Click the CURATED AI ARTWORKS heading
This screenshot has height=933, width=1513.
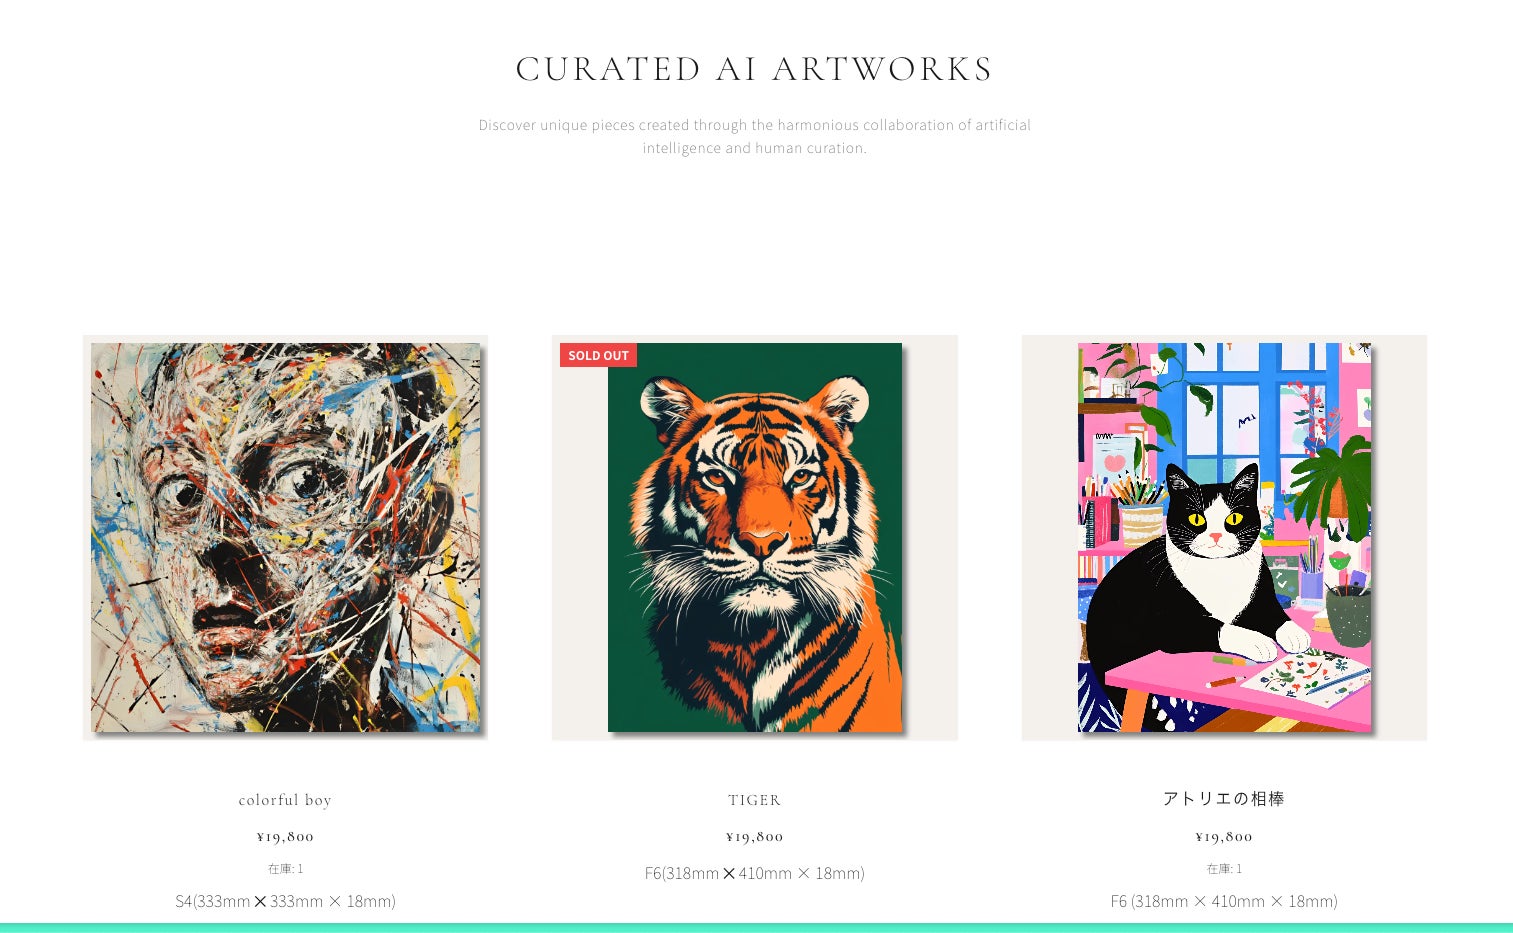(x=755, y=69)
